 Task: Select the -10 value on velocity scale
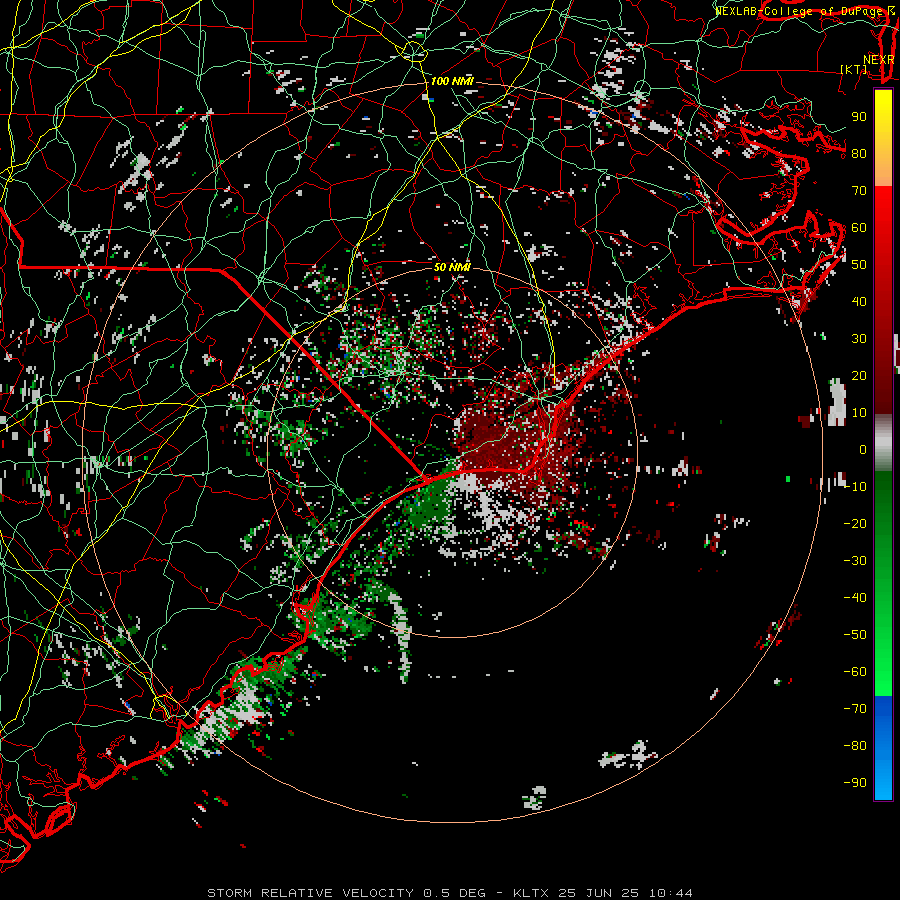point(855,487)
